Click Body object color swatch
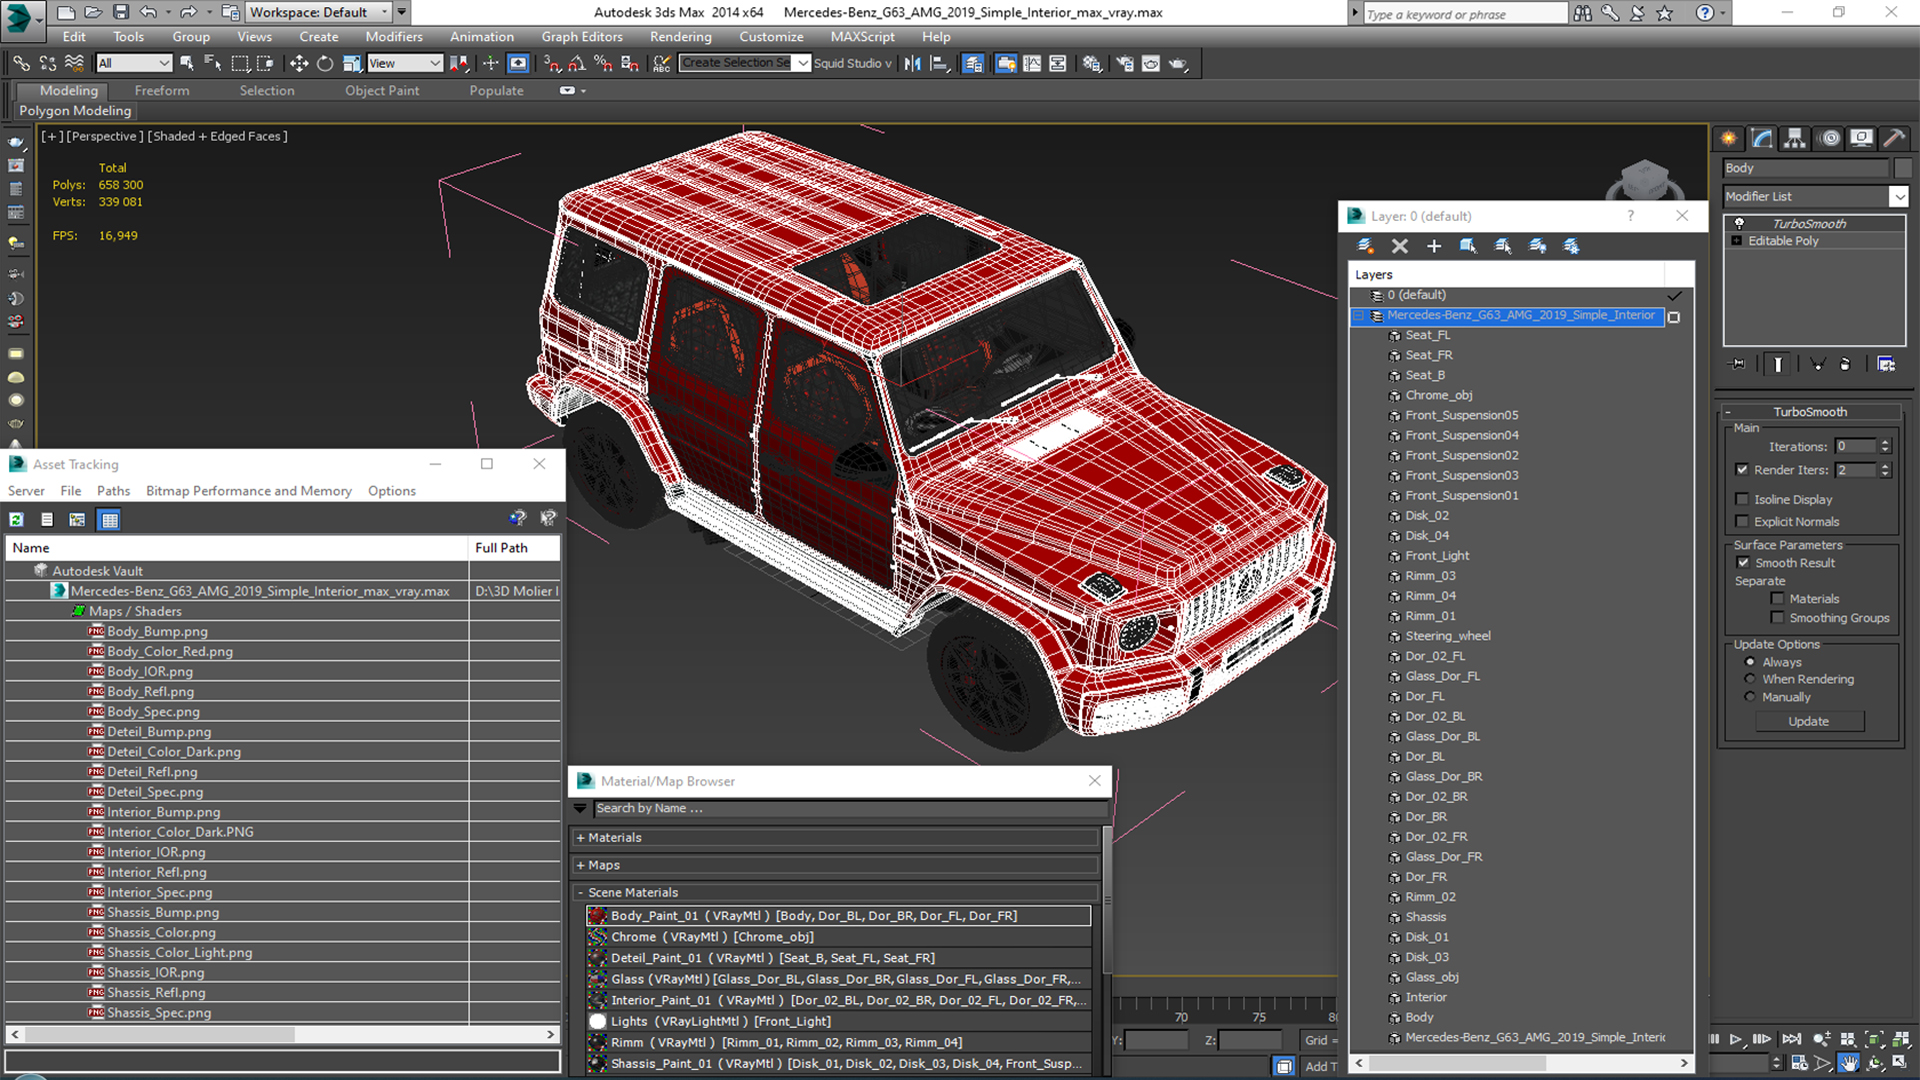The image size is (1920, 1080). pyautogui.click(x=1903, y=168)
